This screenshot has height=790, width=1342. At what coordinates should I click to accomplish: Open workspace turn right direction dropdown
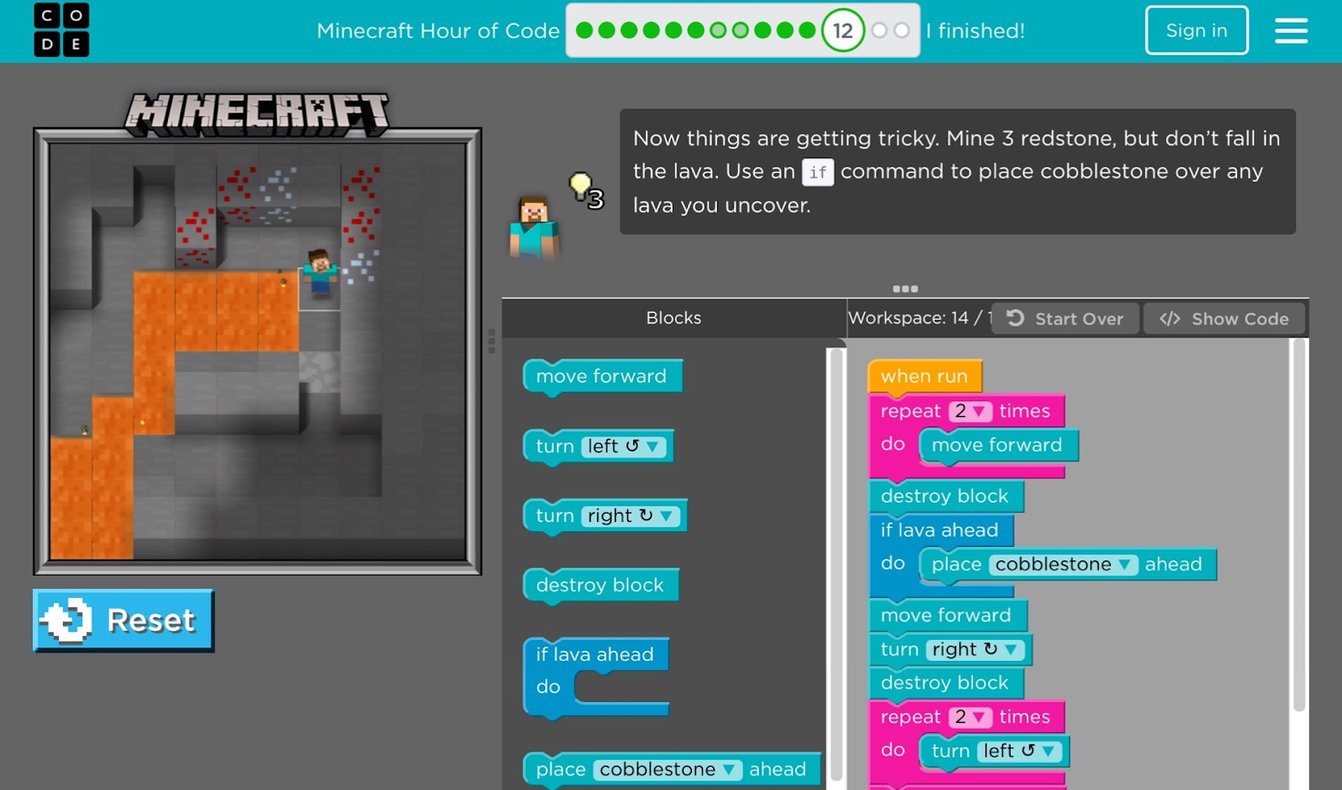(x=976, y=649)
